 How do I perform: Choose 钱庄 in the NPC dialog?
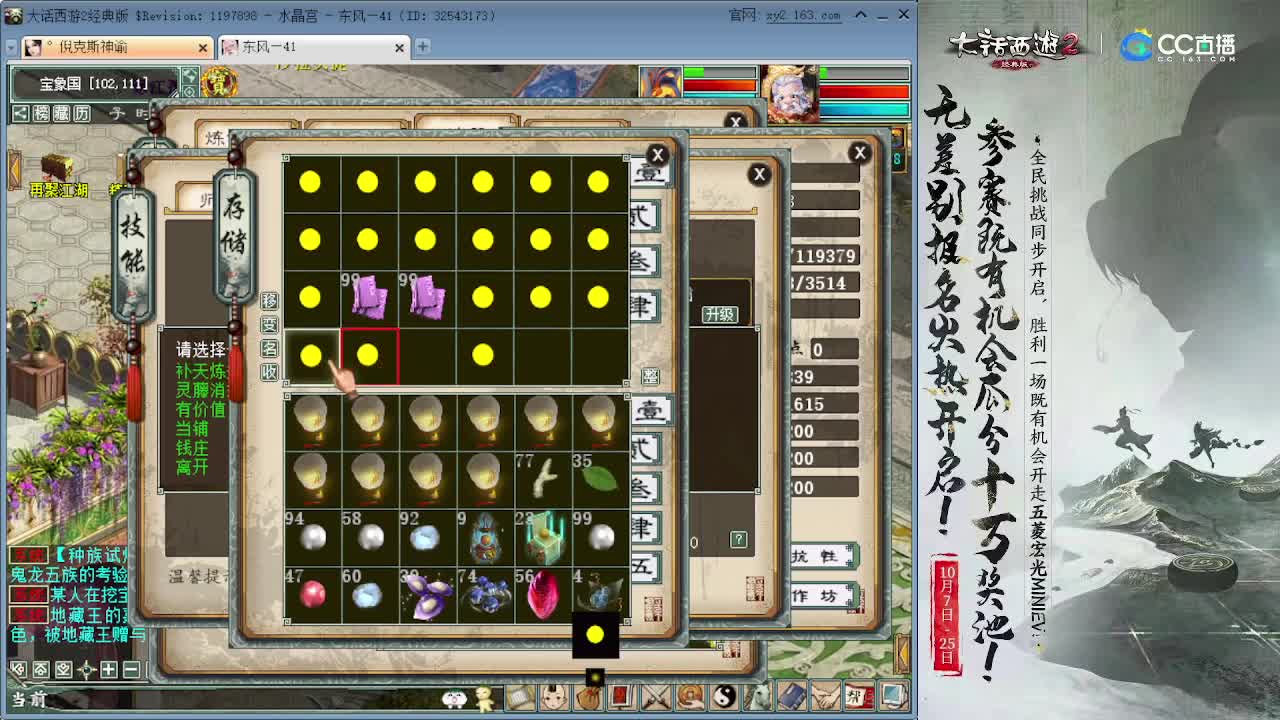coord(192,449)
